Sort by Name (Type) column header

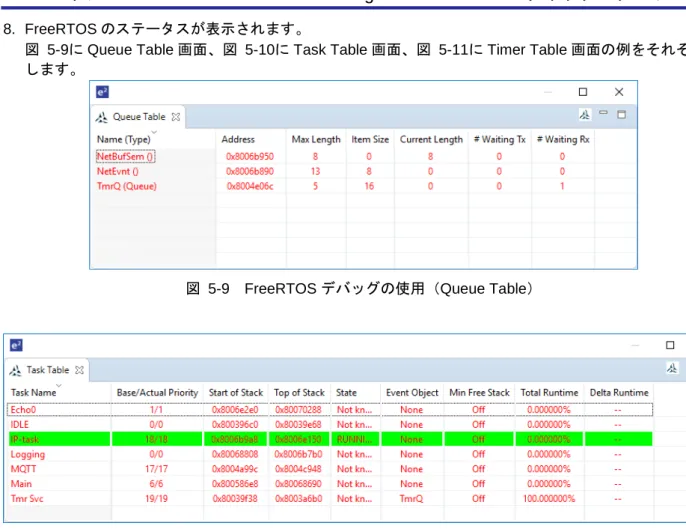[124, 140]
